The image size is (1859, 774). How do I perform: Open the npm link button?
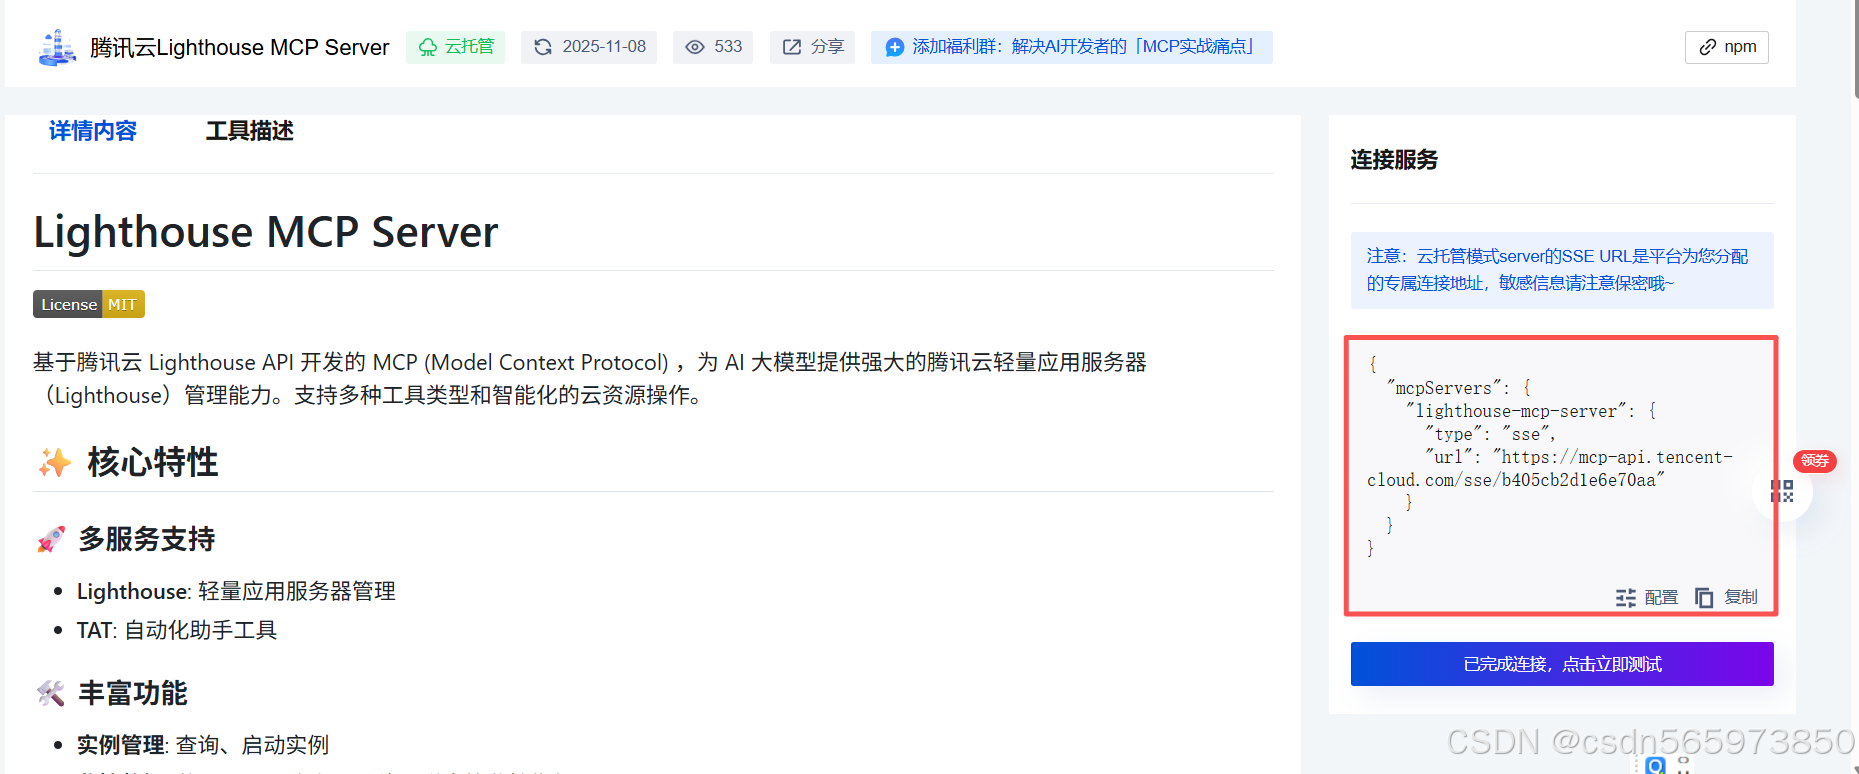tap(1727, 47)
